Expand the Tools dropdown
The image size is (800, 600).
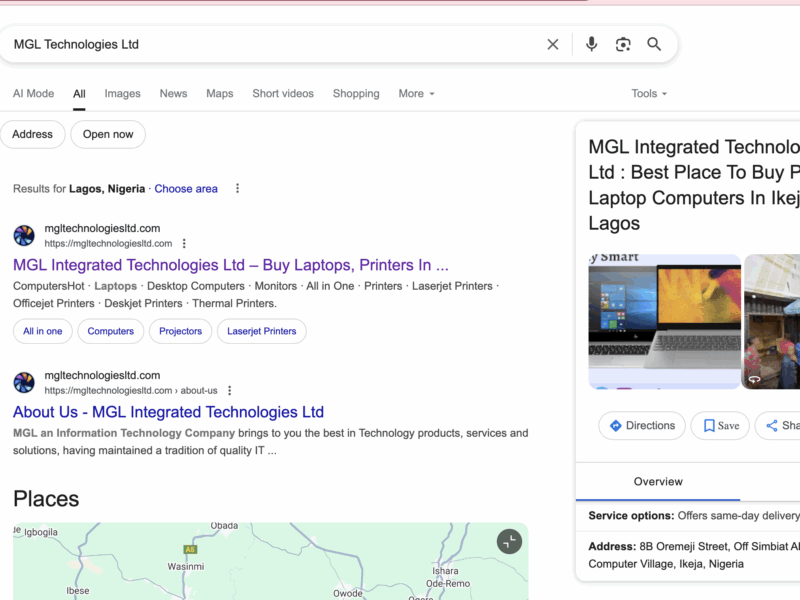tap(649, 94)
